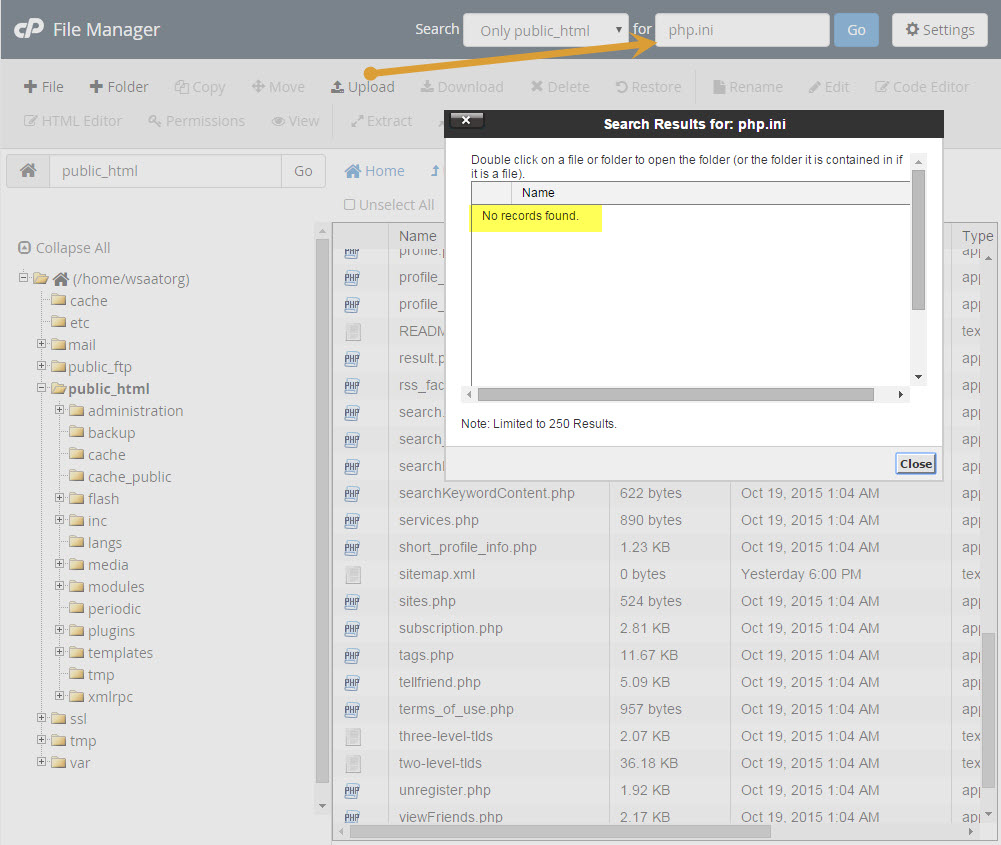The image size is (1001, 845).
Task: Click the search text field containing php.ini
Action: point(742,30)
